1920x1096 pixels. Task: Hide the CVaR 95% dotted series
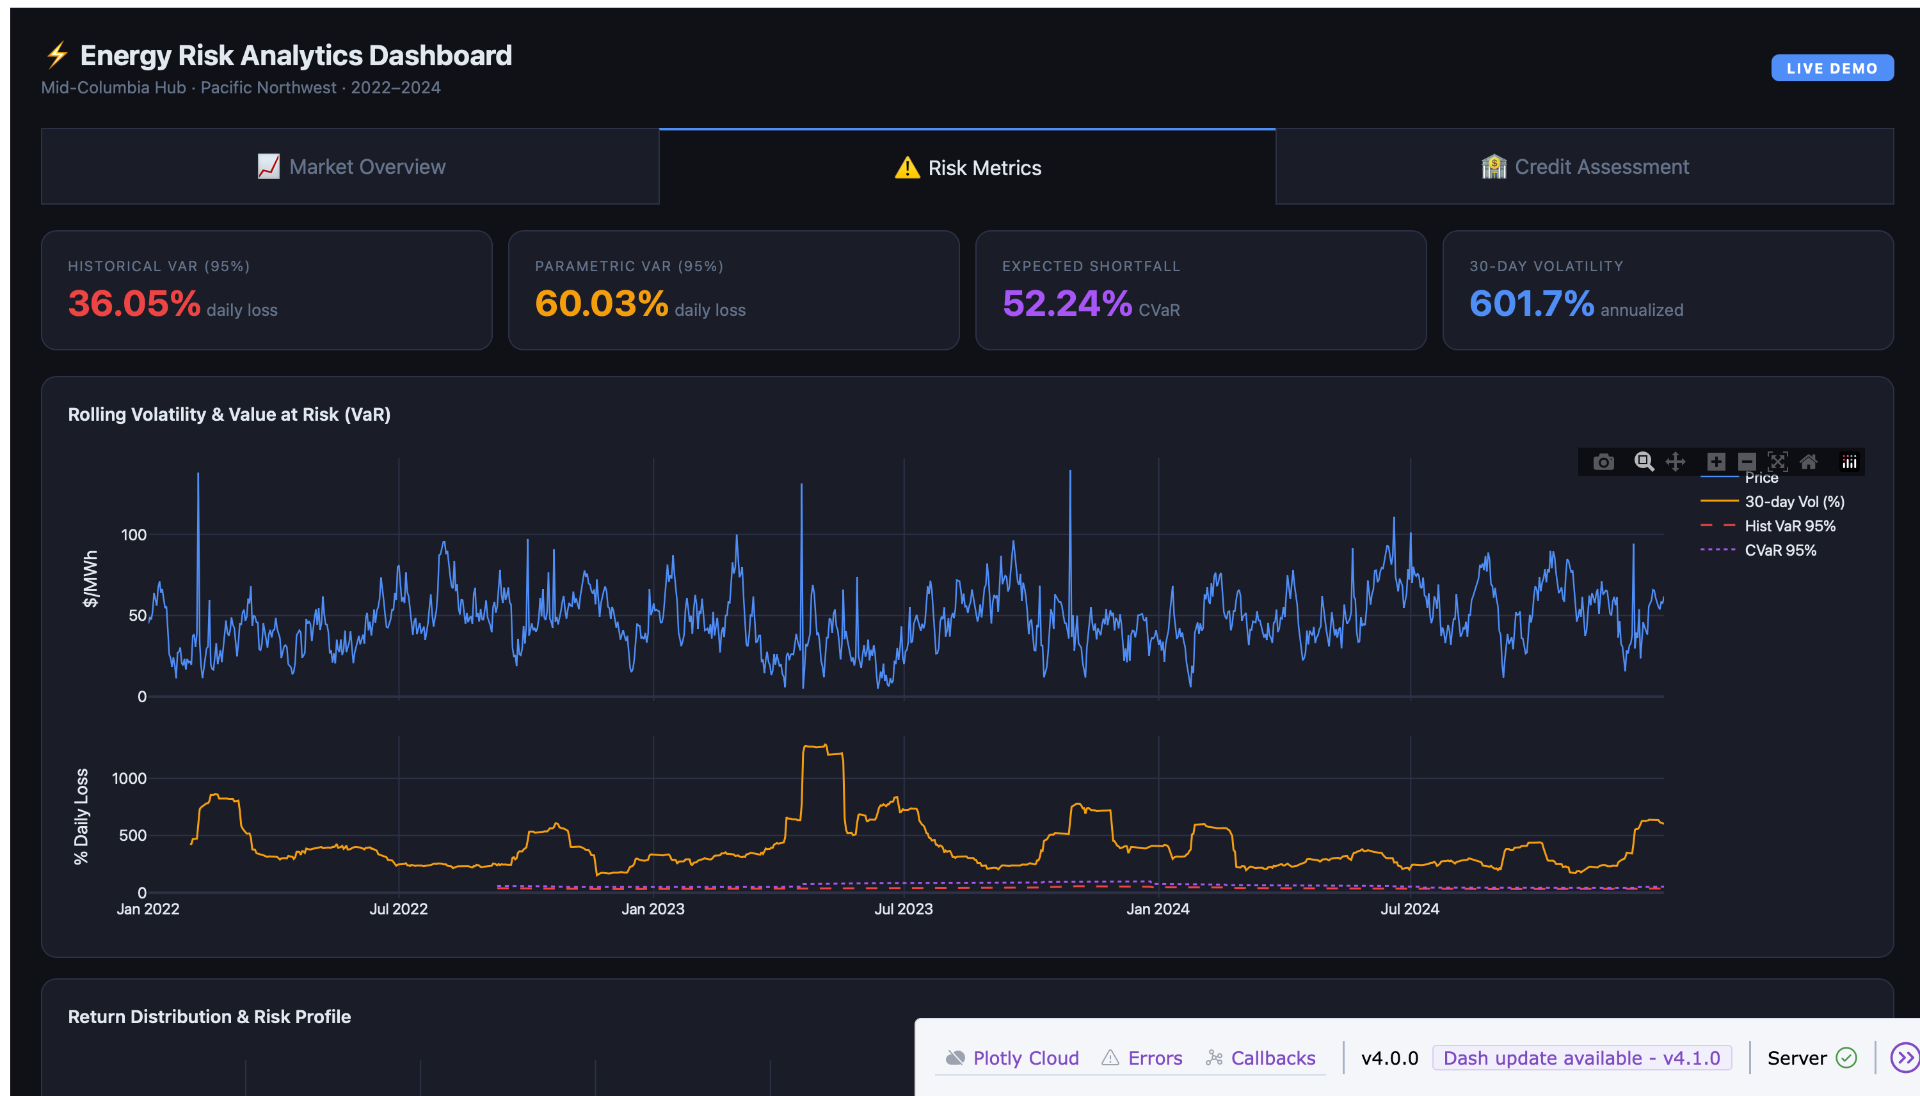click(x=1782, y=549)
